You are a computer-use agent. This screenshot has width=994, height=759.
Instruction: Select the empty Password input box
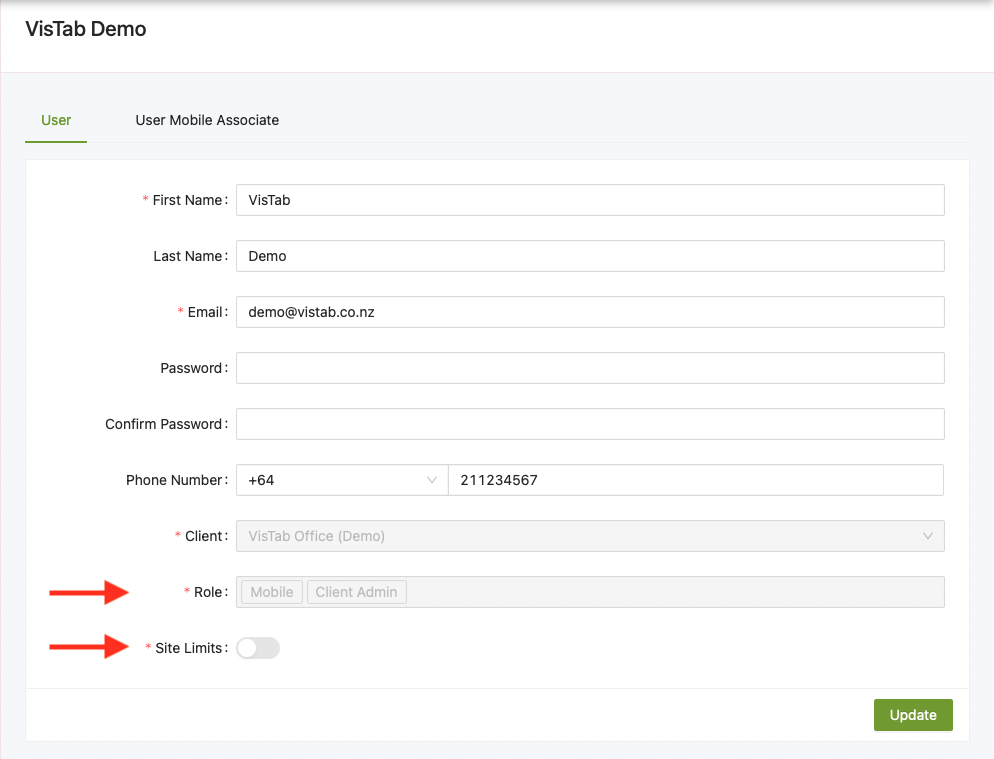tap(590, 368)
